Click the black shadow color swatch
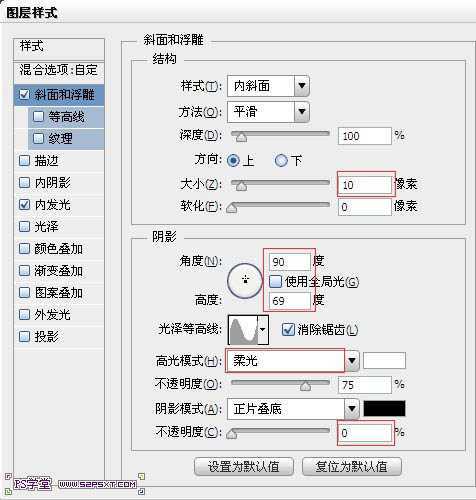Viewport: 476px width, 500px height. click(x=384, y=408)
